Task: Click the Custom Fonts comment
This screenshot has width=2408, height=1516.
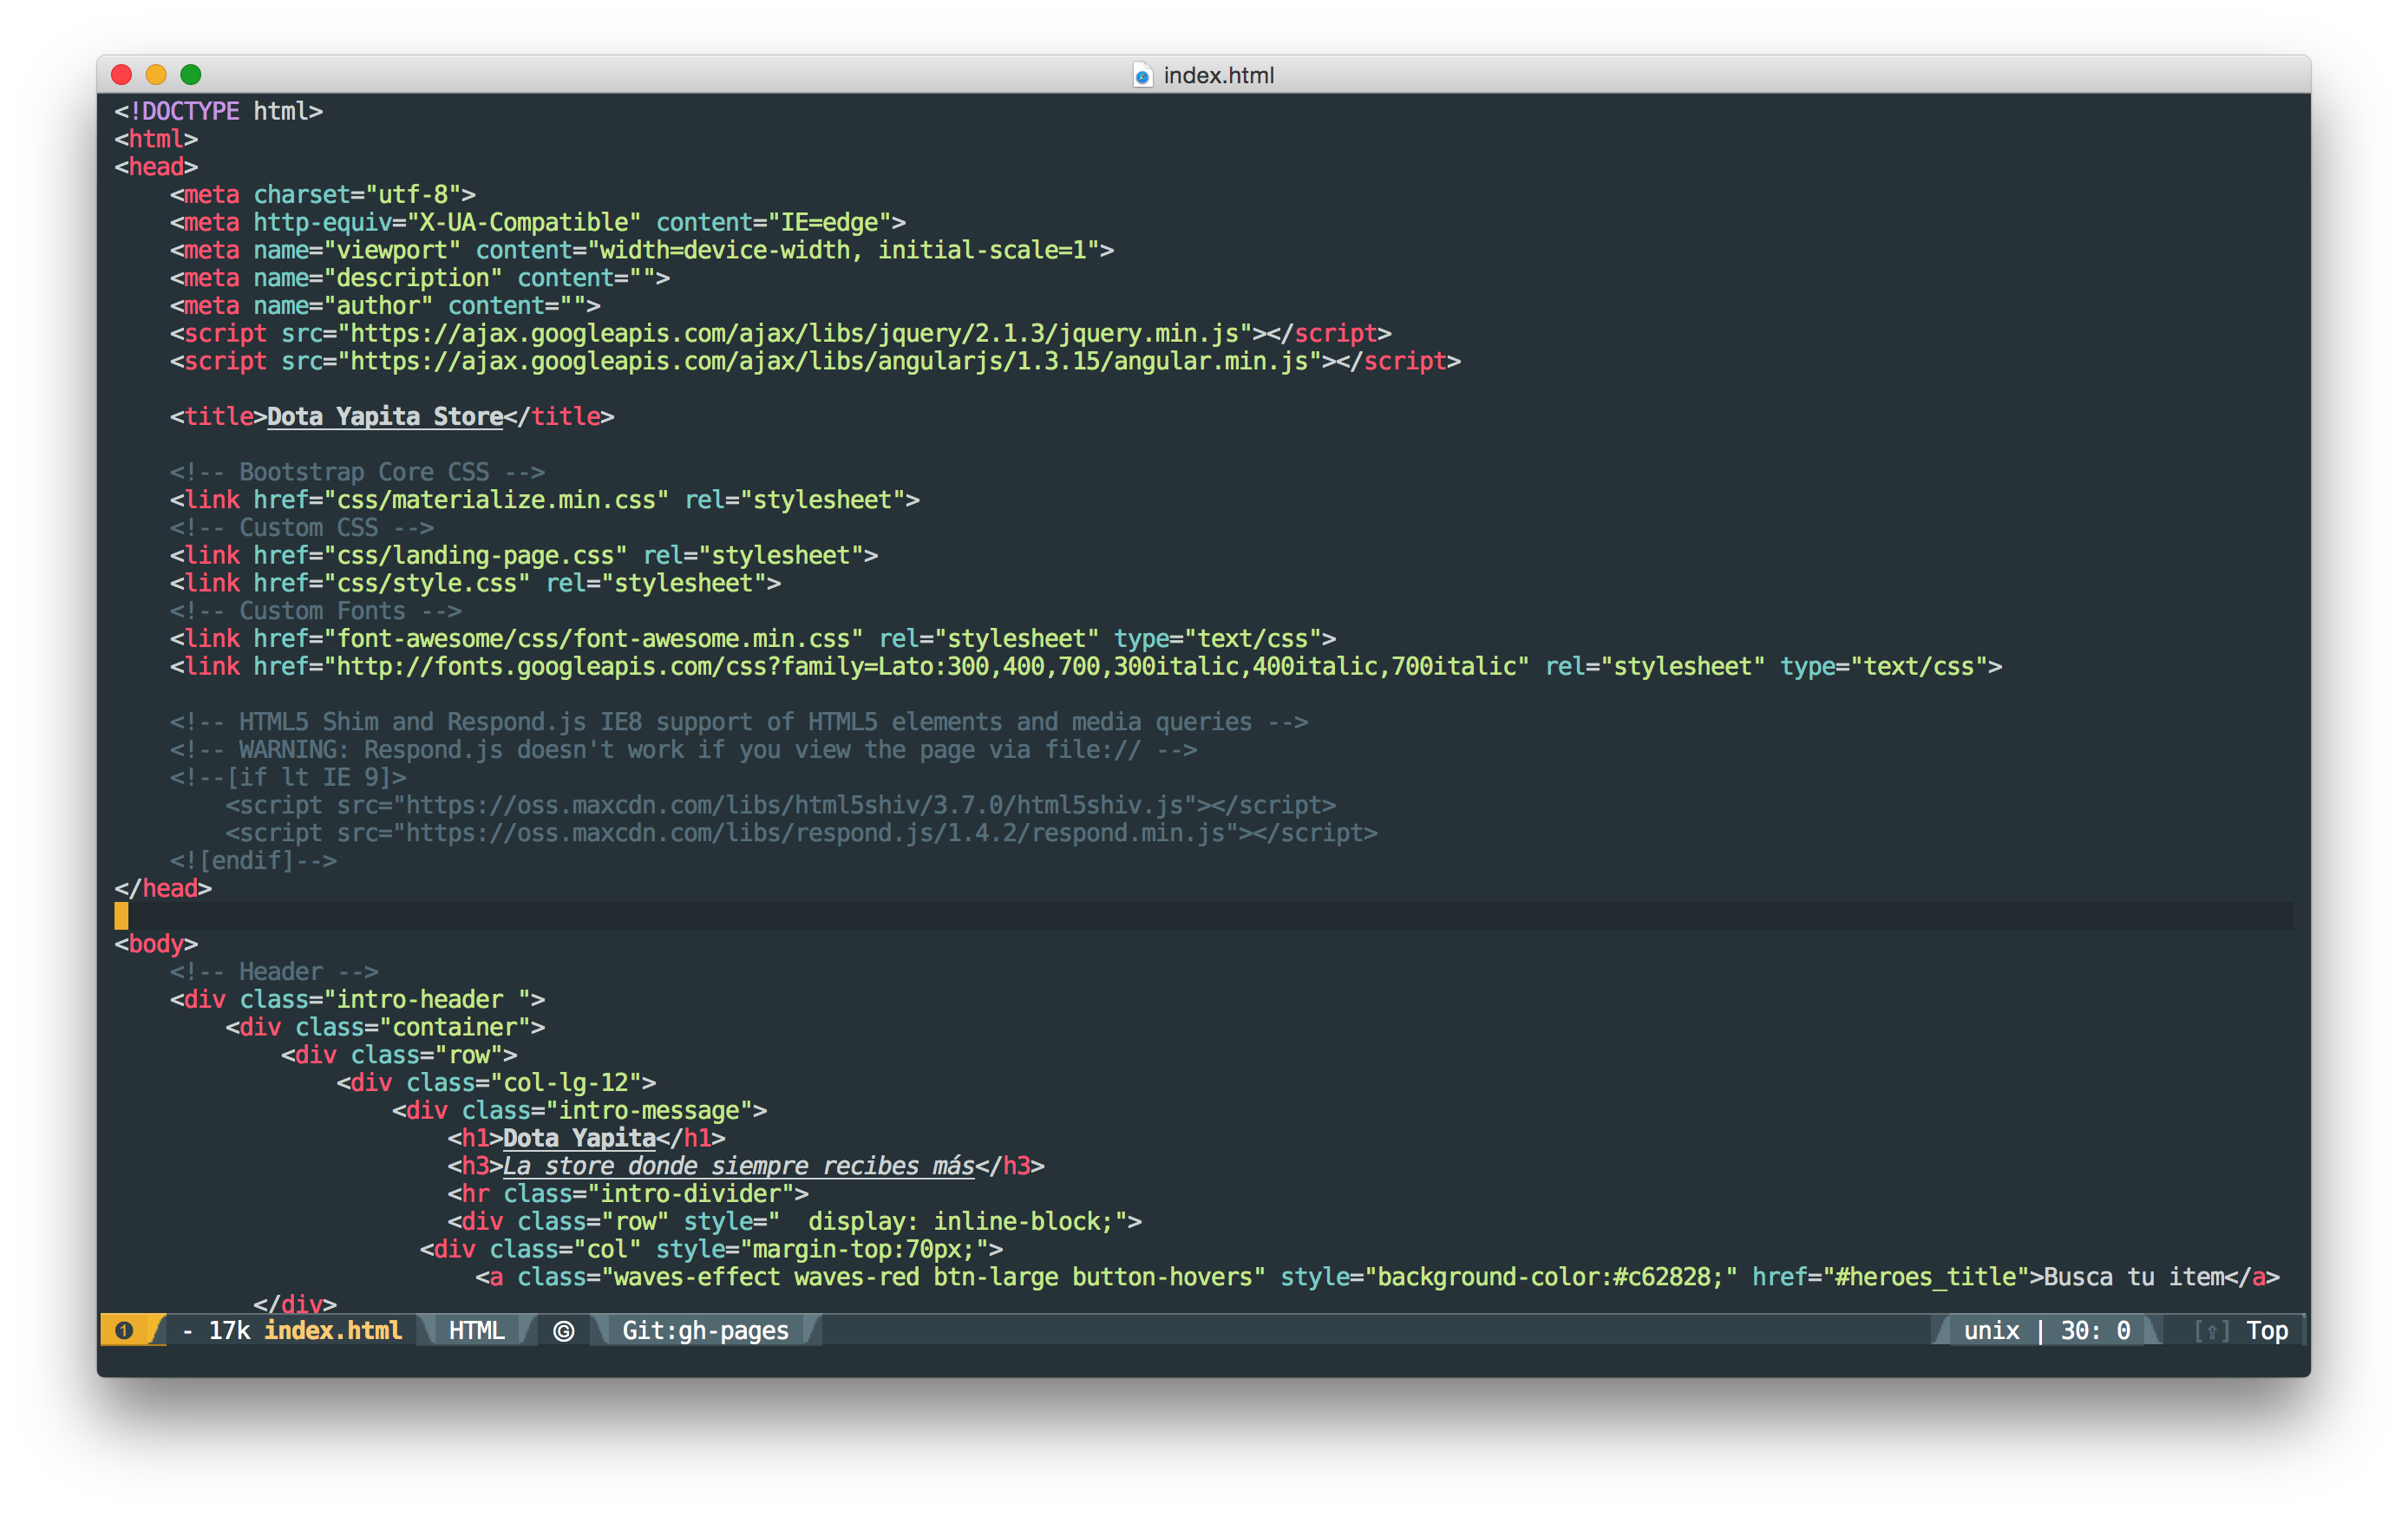Action: (x=315, y=611)
